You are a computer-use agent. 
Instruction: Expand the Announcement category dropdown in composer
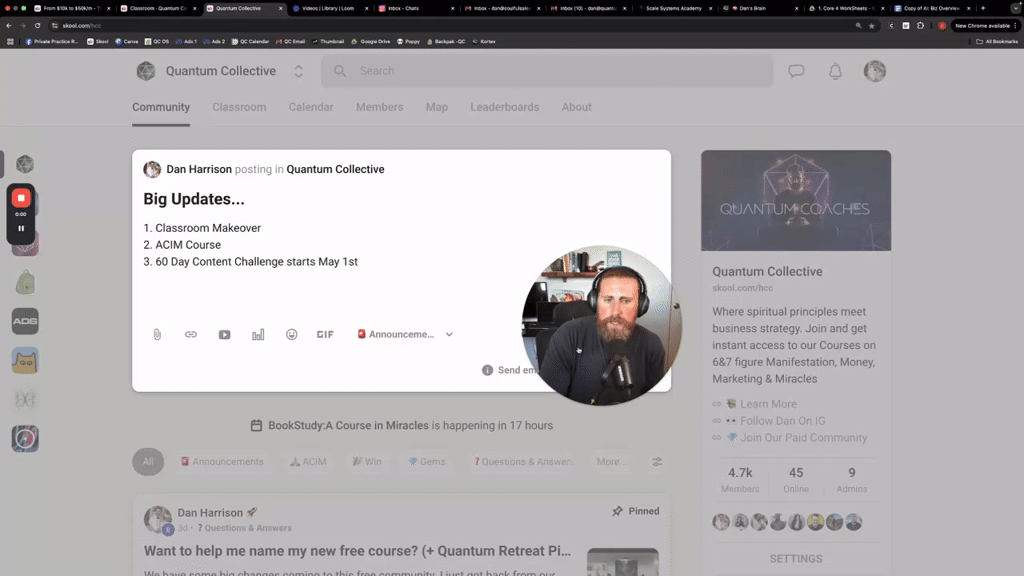[449, 334]
